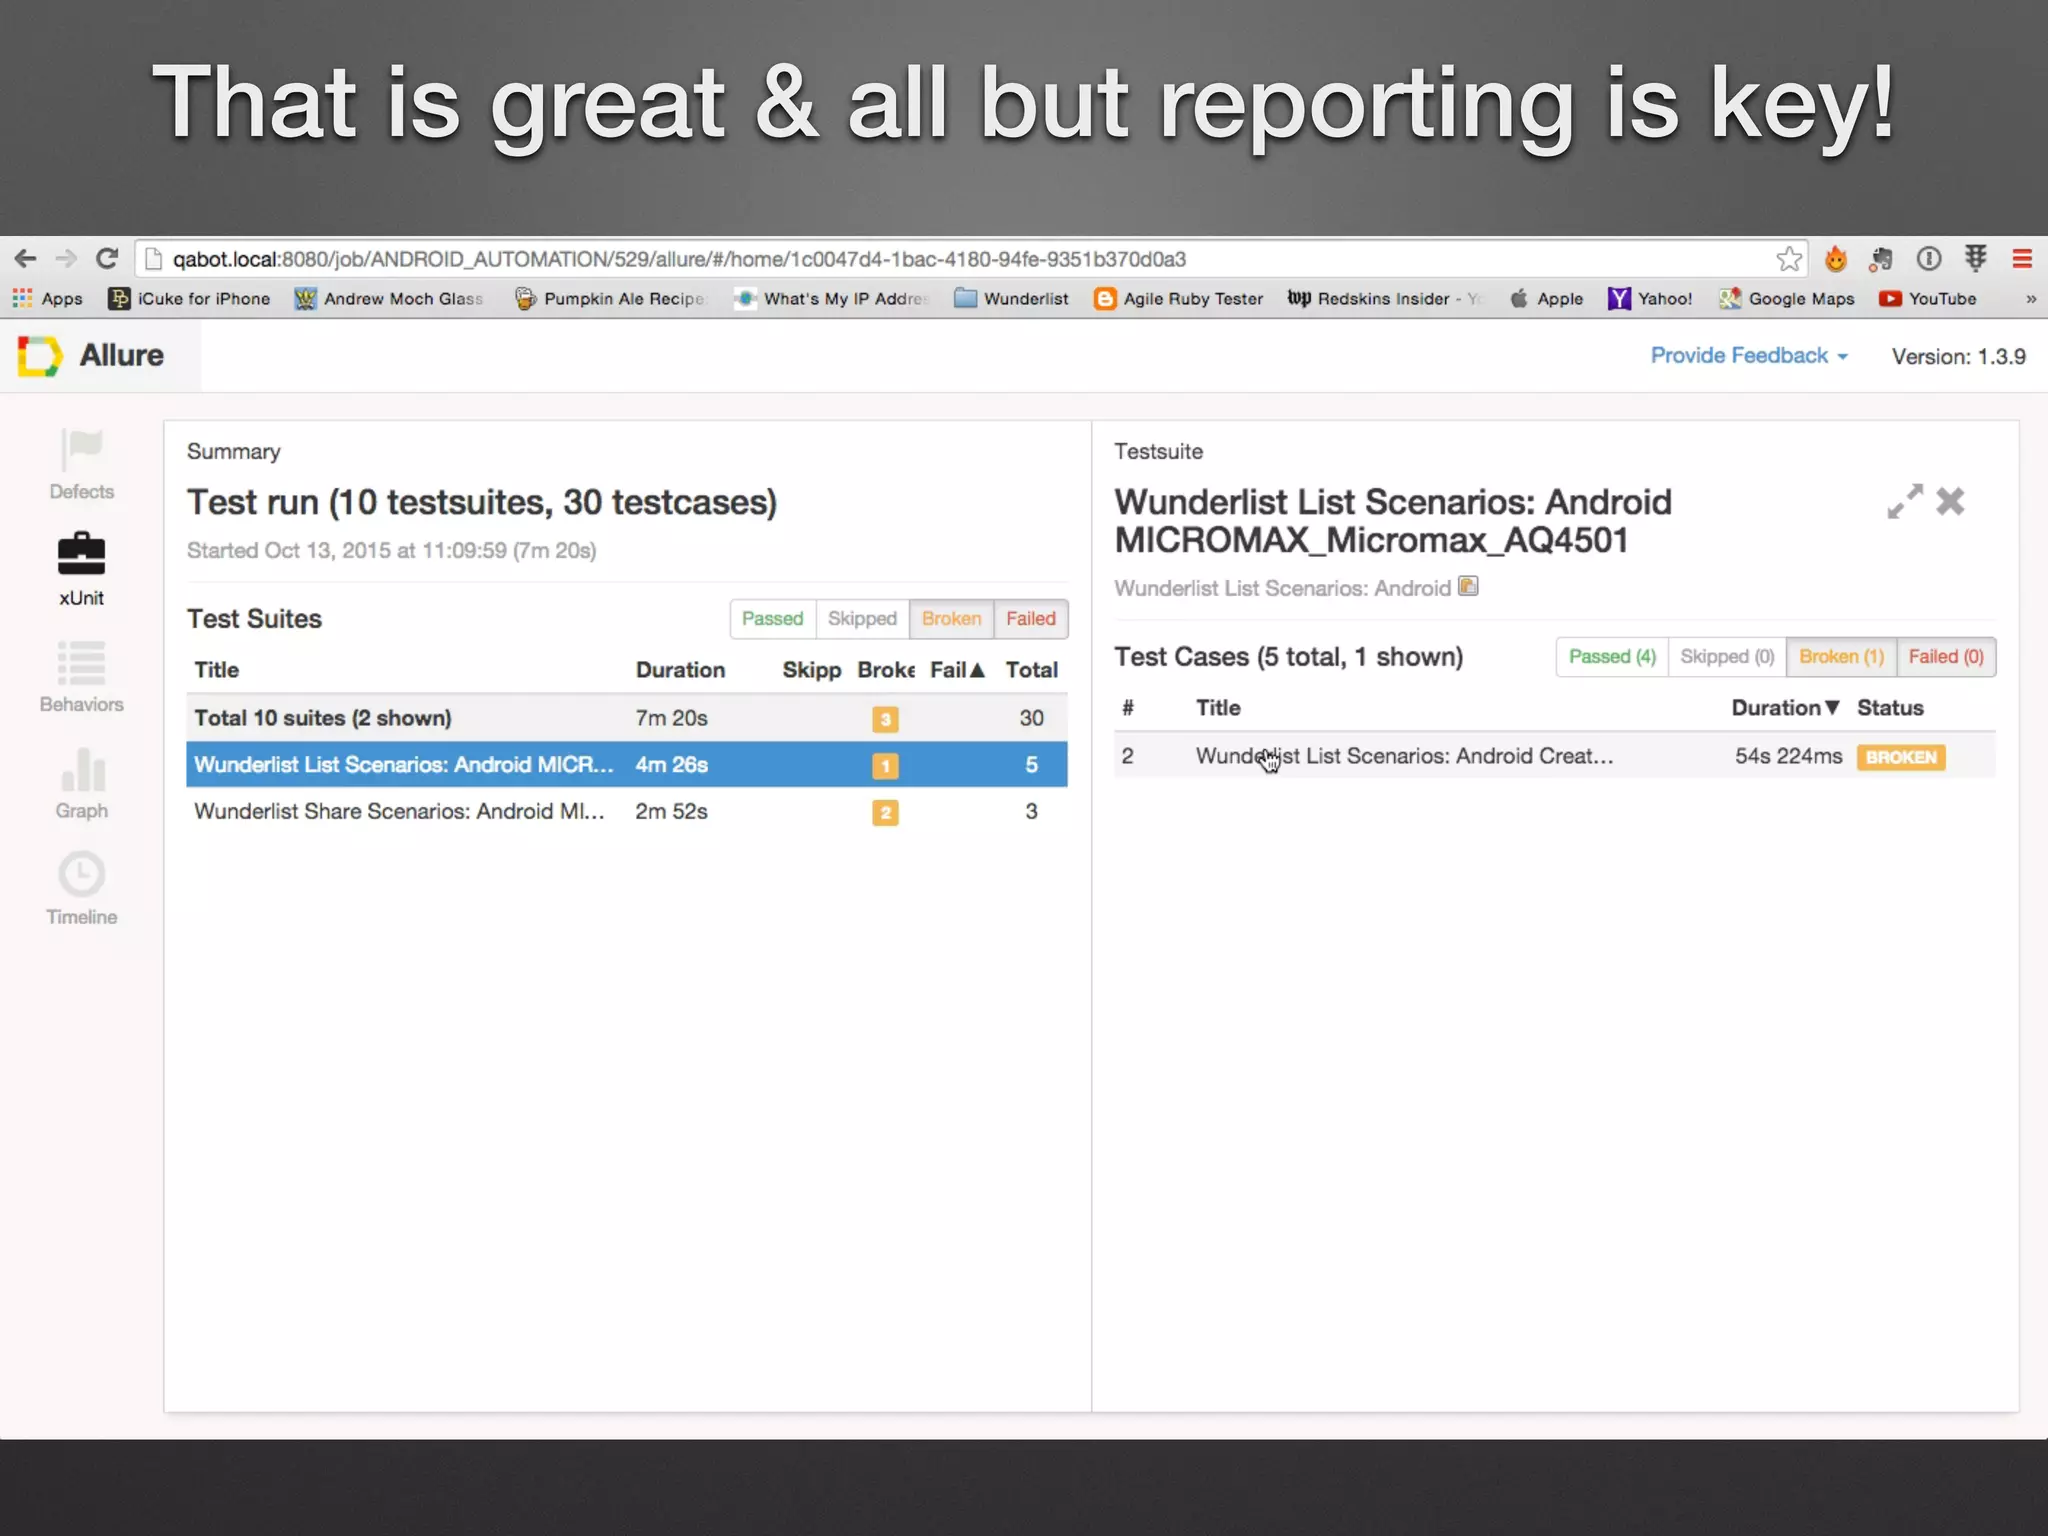Open test case Wunderlist List Scenarios: Android Creat…
The width and height of the screenshot is (2048, 1536).
tap(1404, 756)
